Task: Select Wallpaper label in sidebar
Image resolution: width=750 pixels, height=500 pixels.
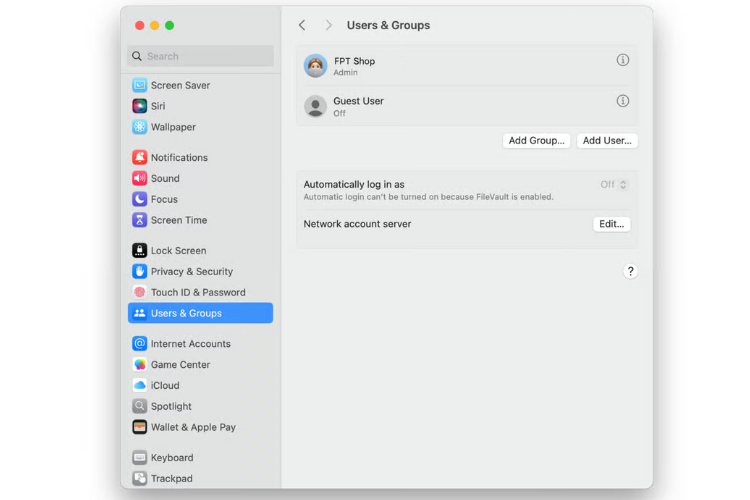Action: click(173, 127)
